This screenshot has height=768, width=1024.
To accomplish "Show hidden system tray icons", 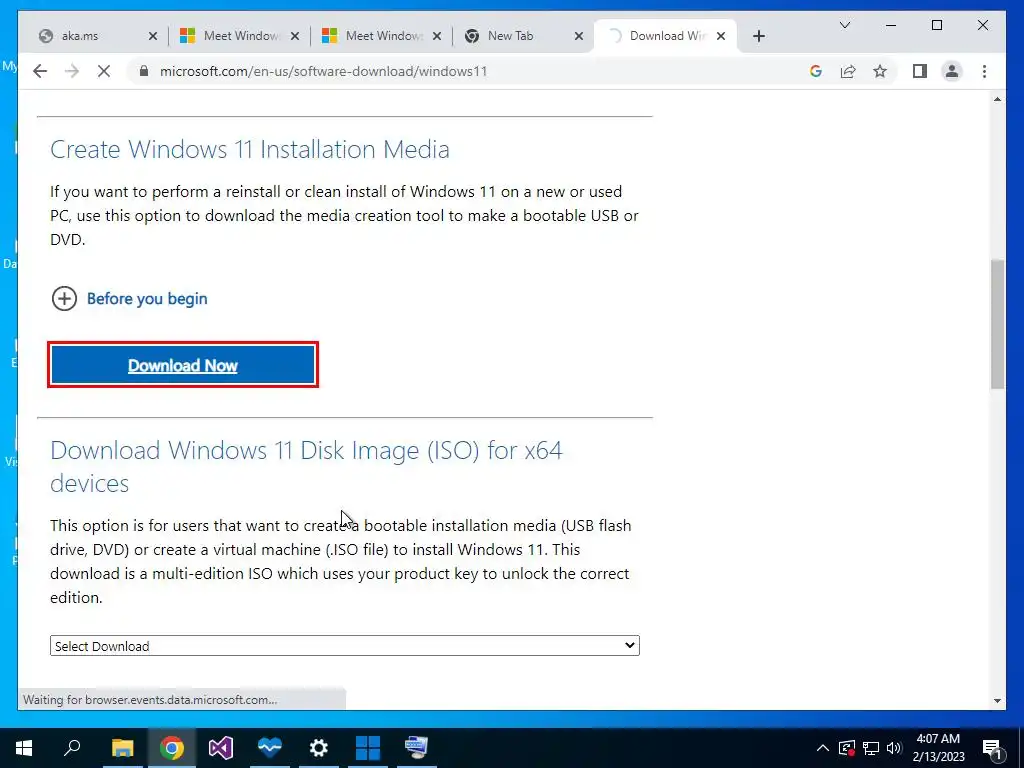I will 823,748.
